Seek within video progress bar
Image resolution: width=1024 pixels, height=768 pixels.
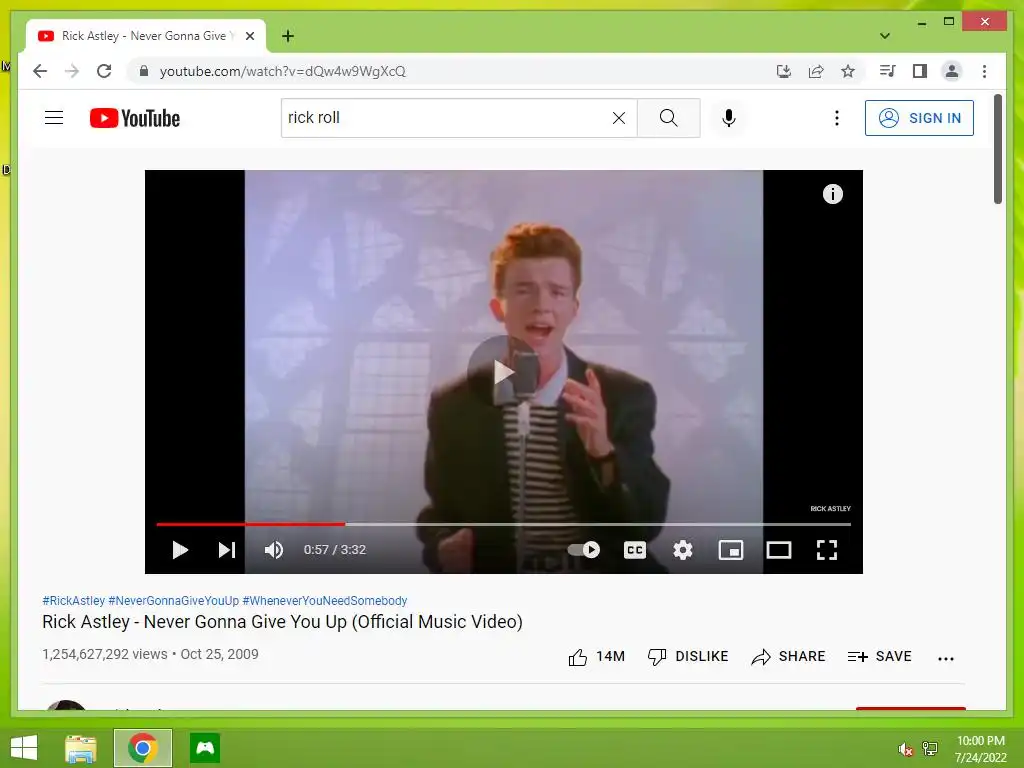tap(504, 524)
